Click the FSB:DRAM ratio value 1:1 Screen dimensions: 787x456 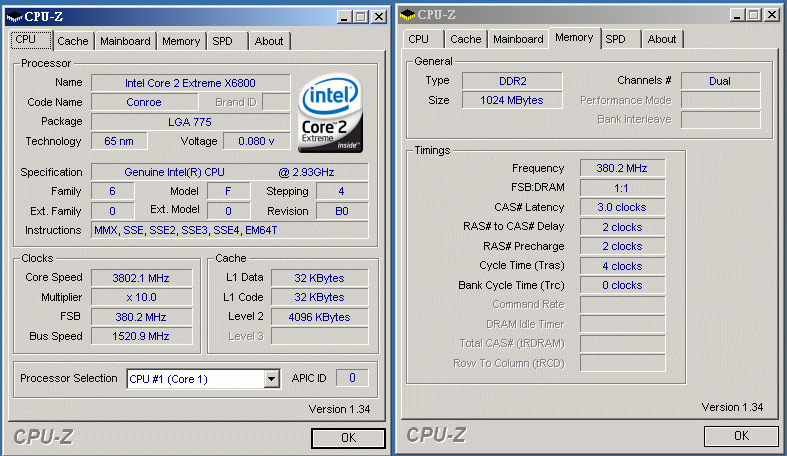click(622, 188)
